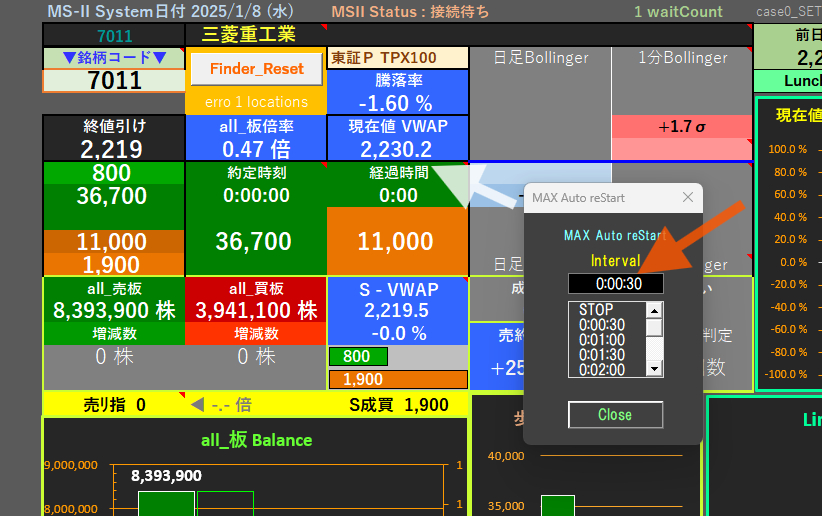Click the +1.7 σ Bollinger cell
The height and width of the screenshot is (516, 822).
click(682, 127)
